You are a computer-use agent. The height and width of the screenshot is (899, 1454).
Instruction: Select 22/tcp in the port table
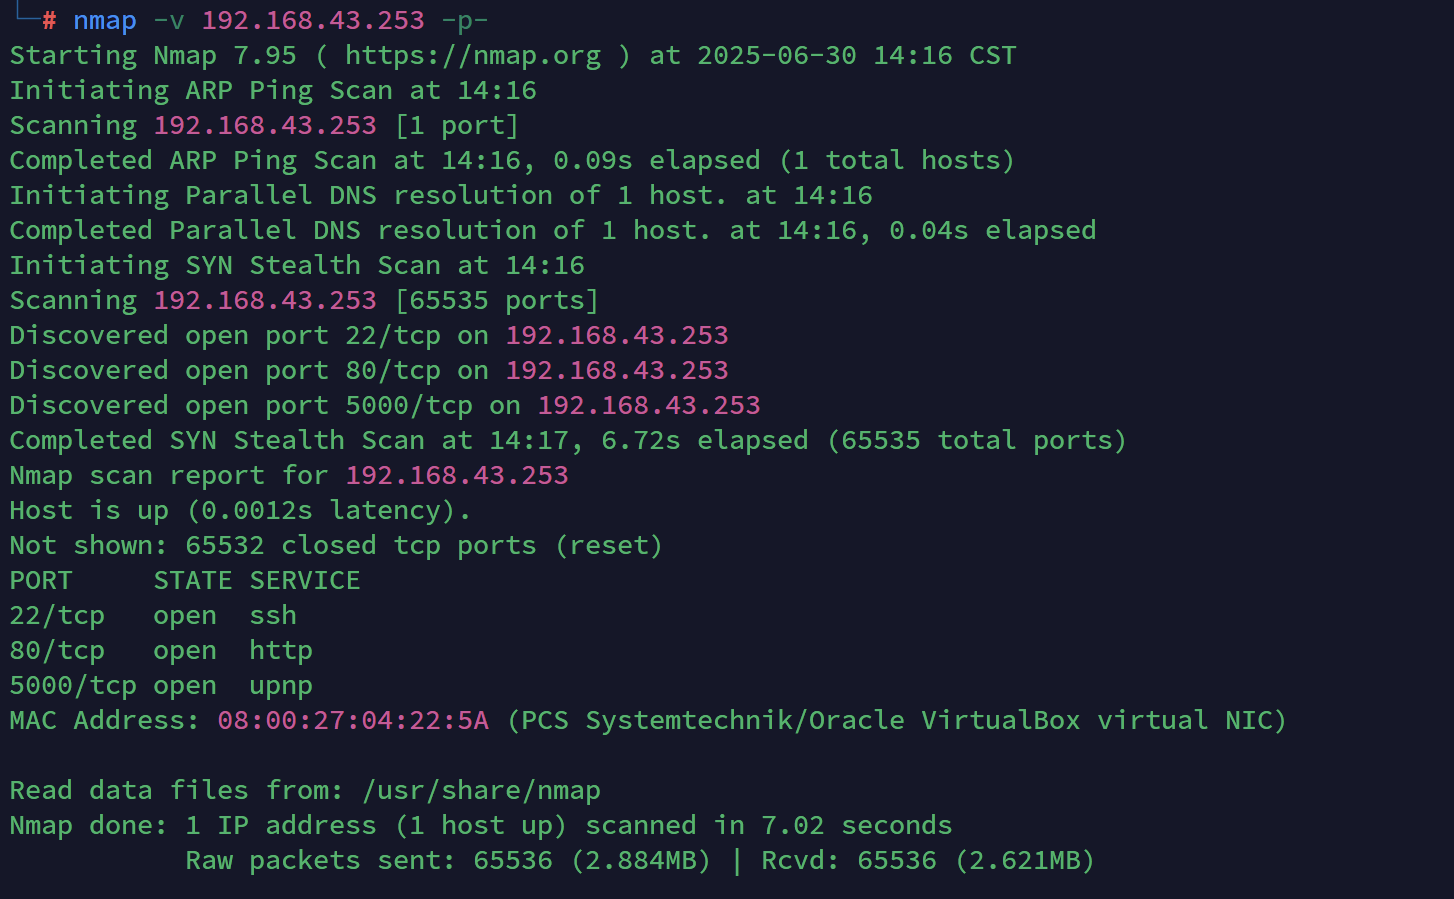pyautogui.click(x=57, y=616)
